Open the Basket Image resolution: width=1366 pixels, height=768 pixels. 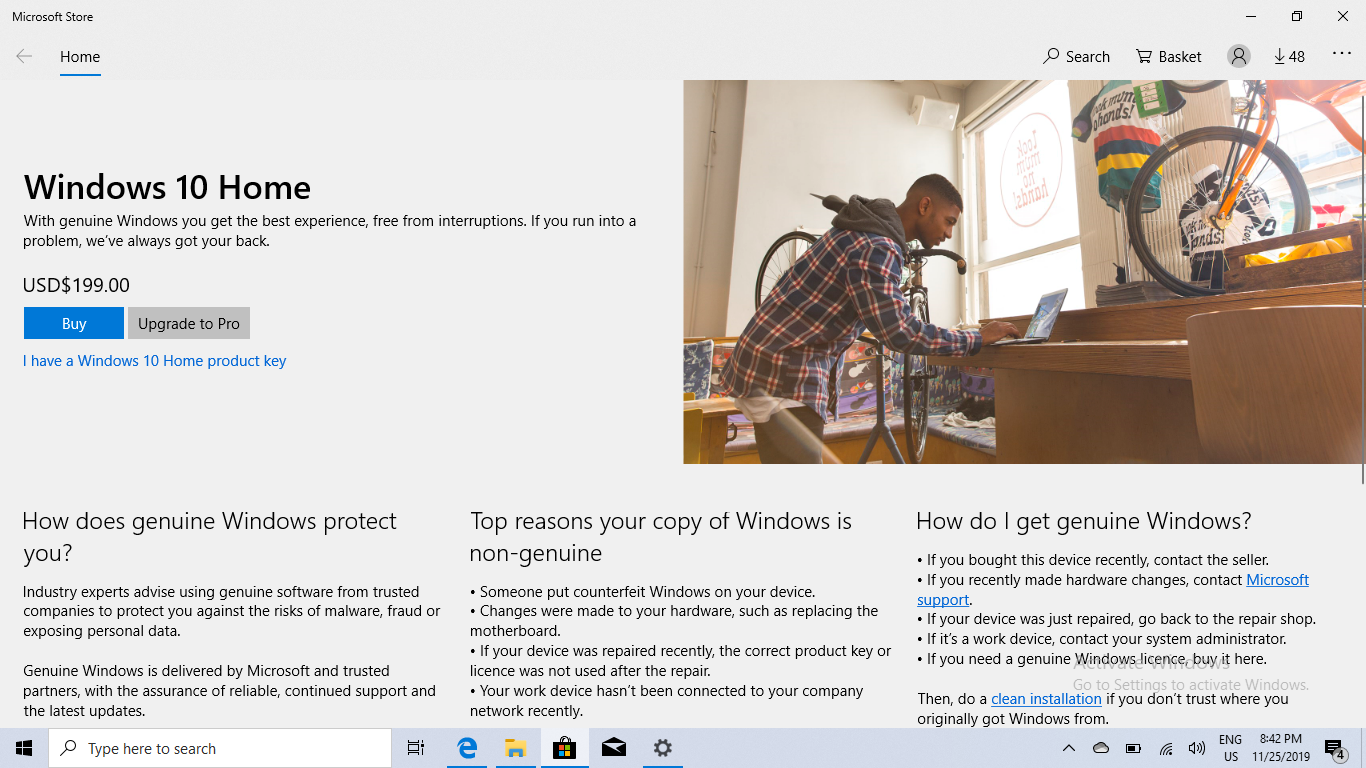point(1168,57)
